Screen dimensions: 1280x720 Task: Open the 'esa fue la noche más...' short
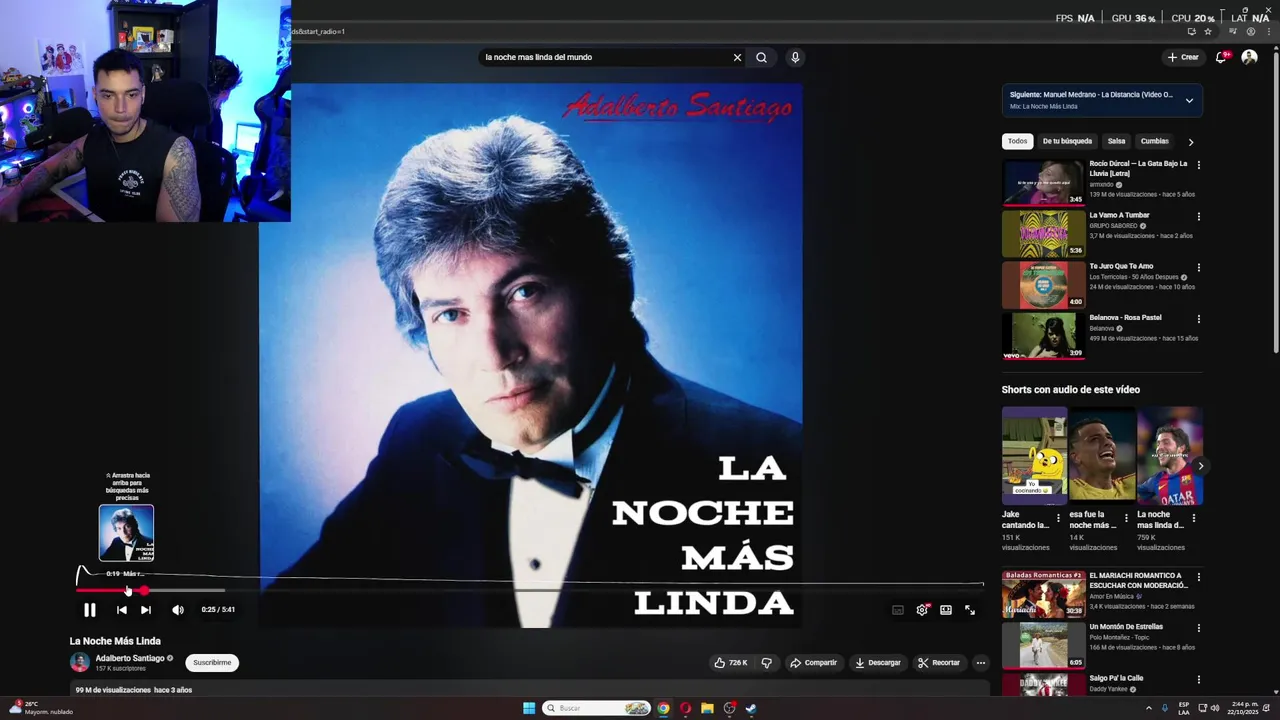point(1102,455)
